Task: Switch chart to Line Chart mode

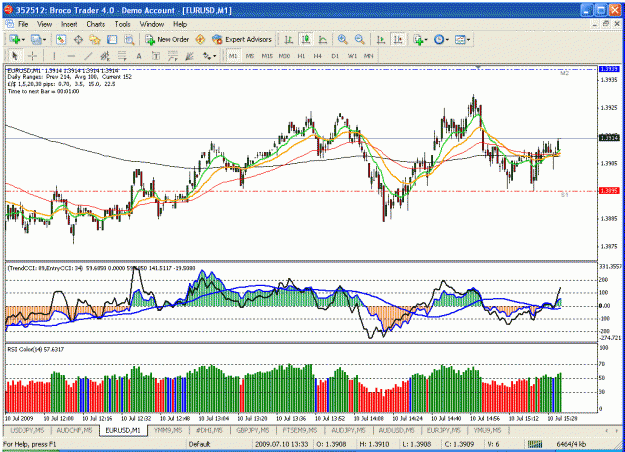Action: click(323, 39)
